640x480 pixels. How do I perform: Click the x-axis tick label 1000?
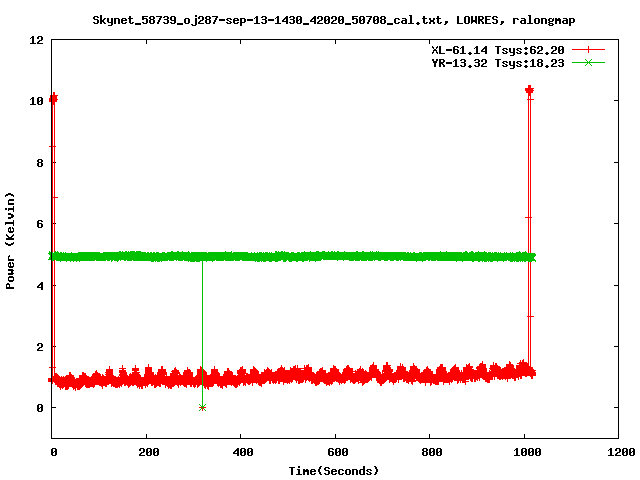pyautogui.click(x=527, y=452)
